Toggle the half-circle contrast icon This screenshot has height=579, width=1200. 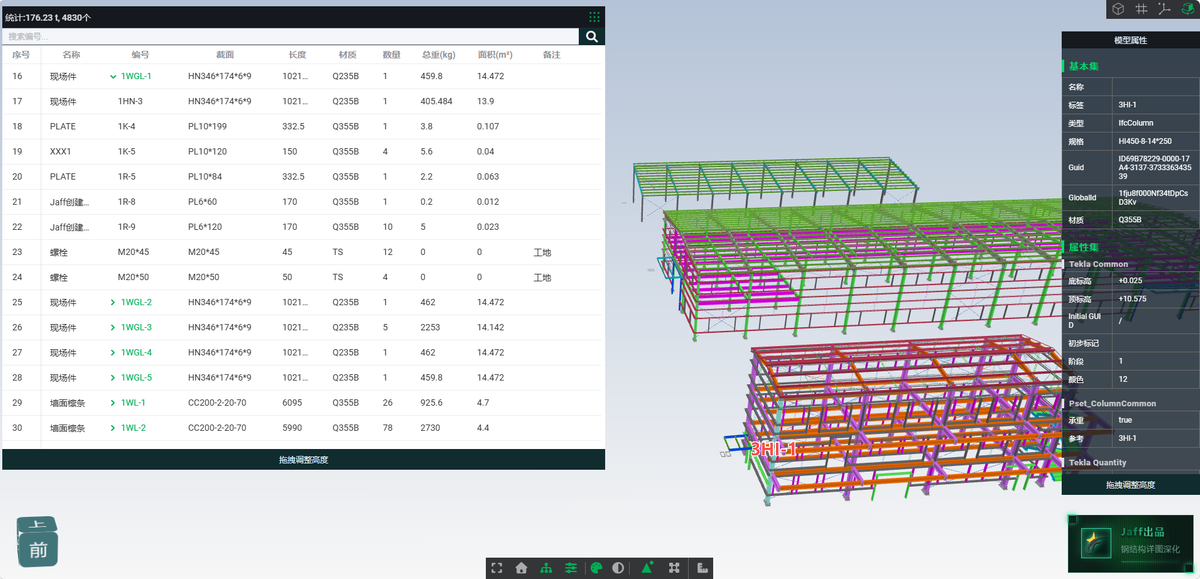[618, 568]
